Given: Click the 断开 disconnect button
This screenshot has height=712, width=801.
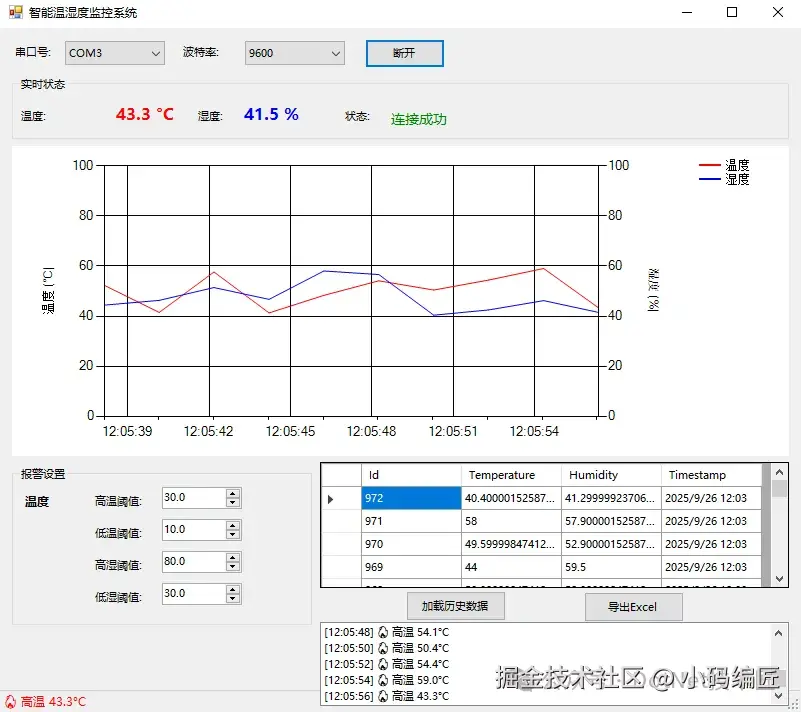Looking at the screenshot, I should coord(404,52).
